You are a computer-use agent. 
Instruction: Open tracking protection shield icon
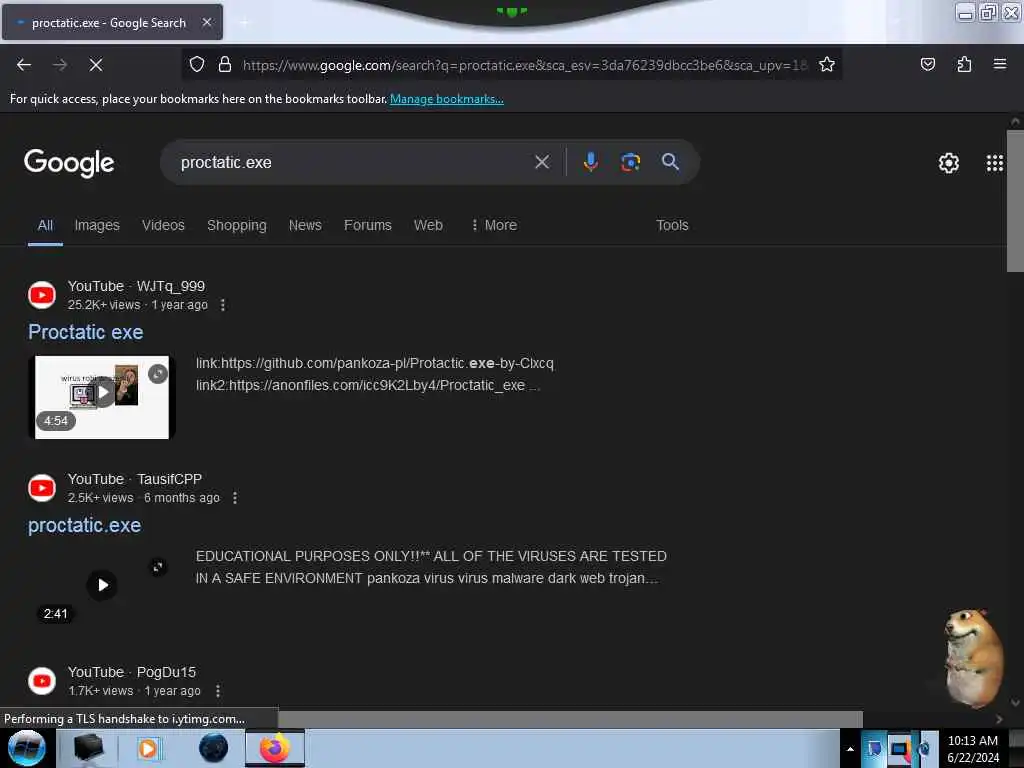click(197, 65)
